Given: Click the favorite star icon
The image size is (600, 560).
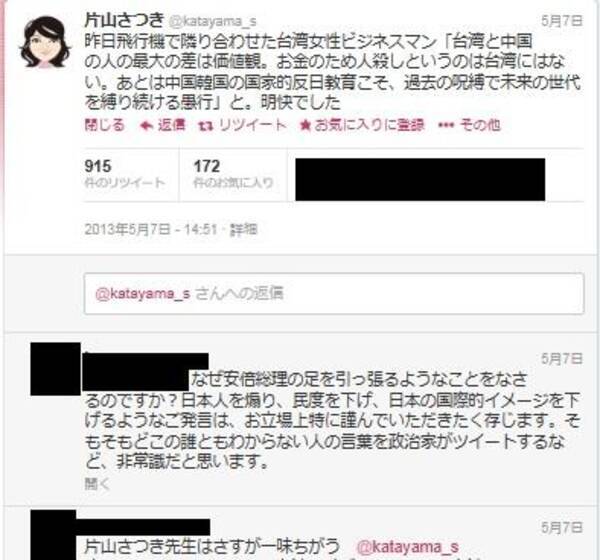Looking at the screenshot, I should coord(305,125).
